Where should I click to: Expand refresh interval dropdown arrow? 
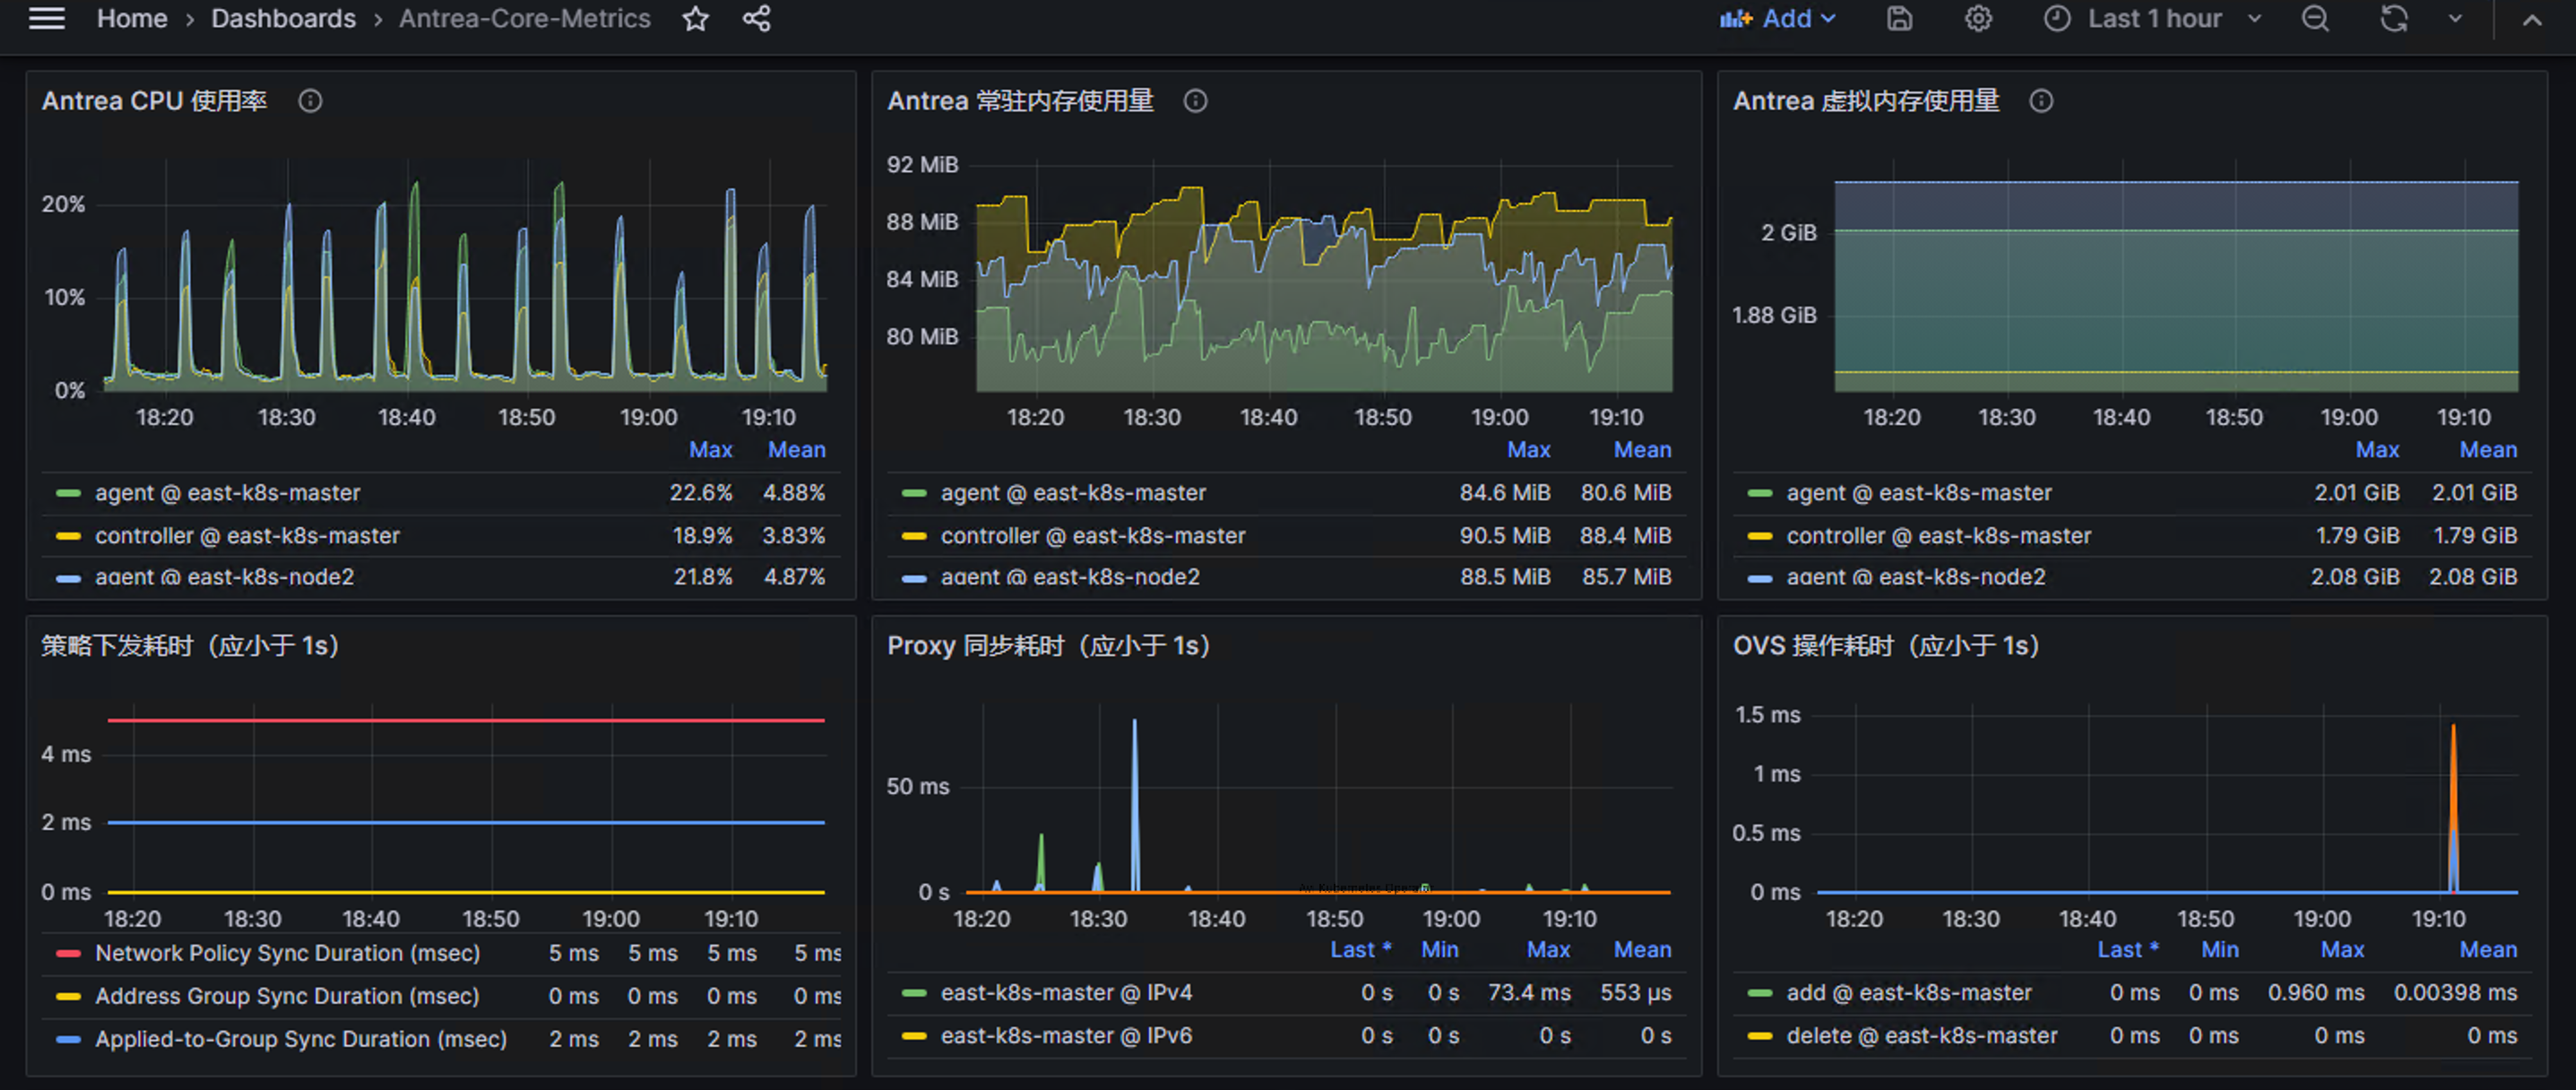[x=2455, y=18]
